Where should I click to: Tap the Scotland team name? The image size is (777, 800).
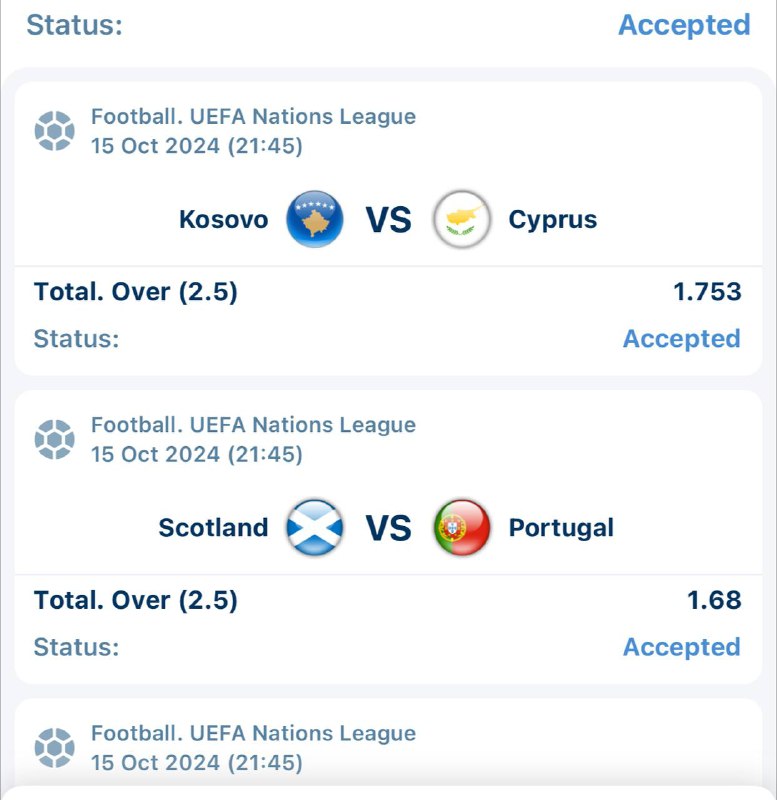click(x=213, y=527)
